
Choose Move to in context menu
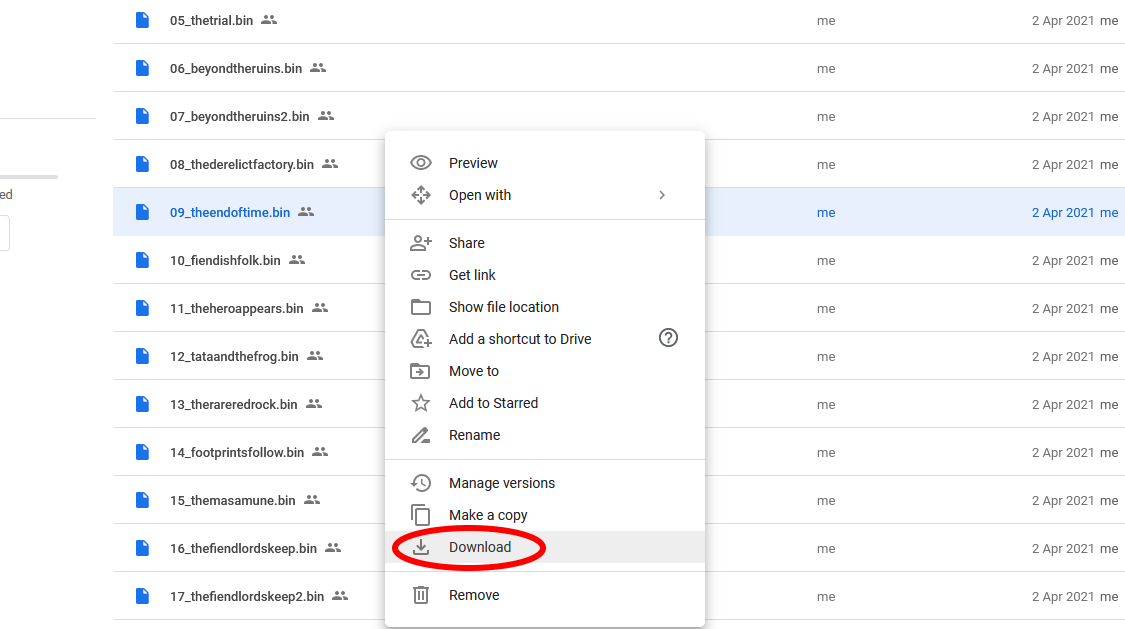click(x=474, y=371)
